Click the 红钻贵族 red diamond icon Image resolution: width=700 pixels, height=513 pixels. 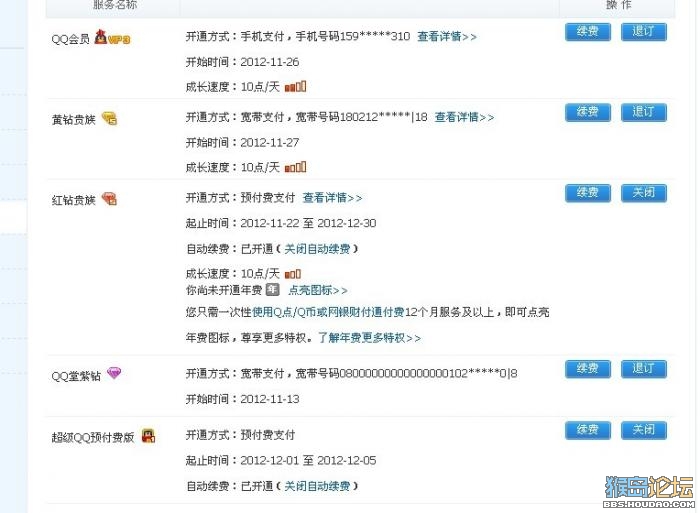tap(109, 199)
